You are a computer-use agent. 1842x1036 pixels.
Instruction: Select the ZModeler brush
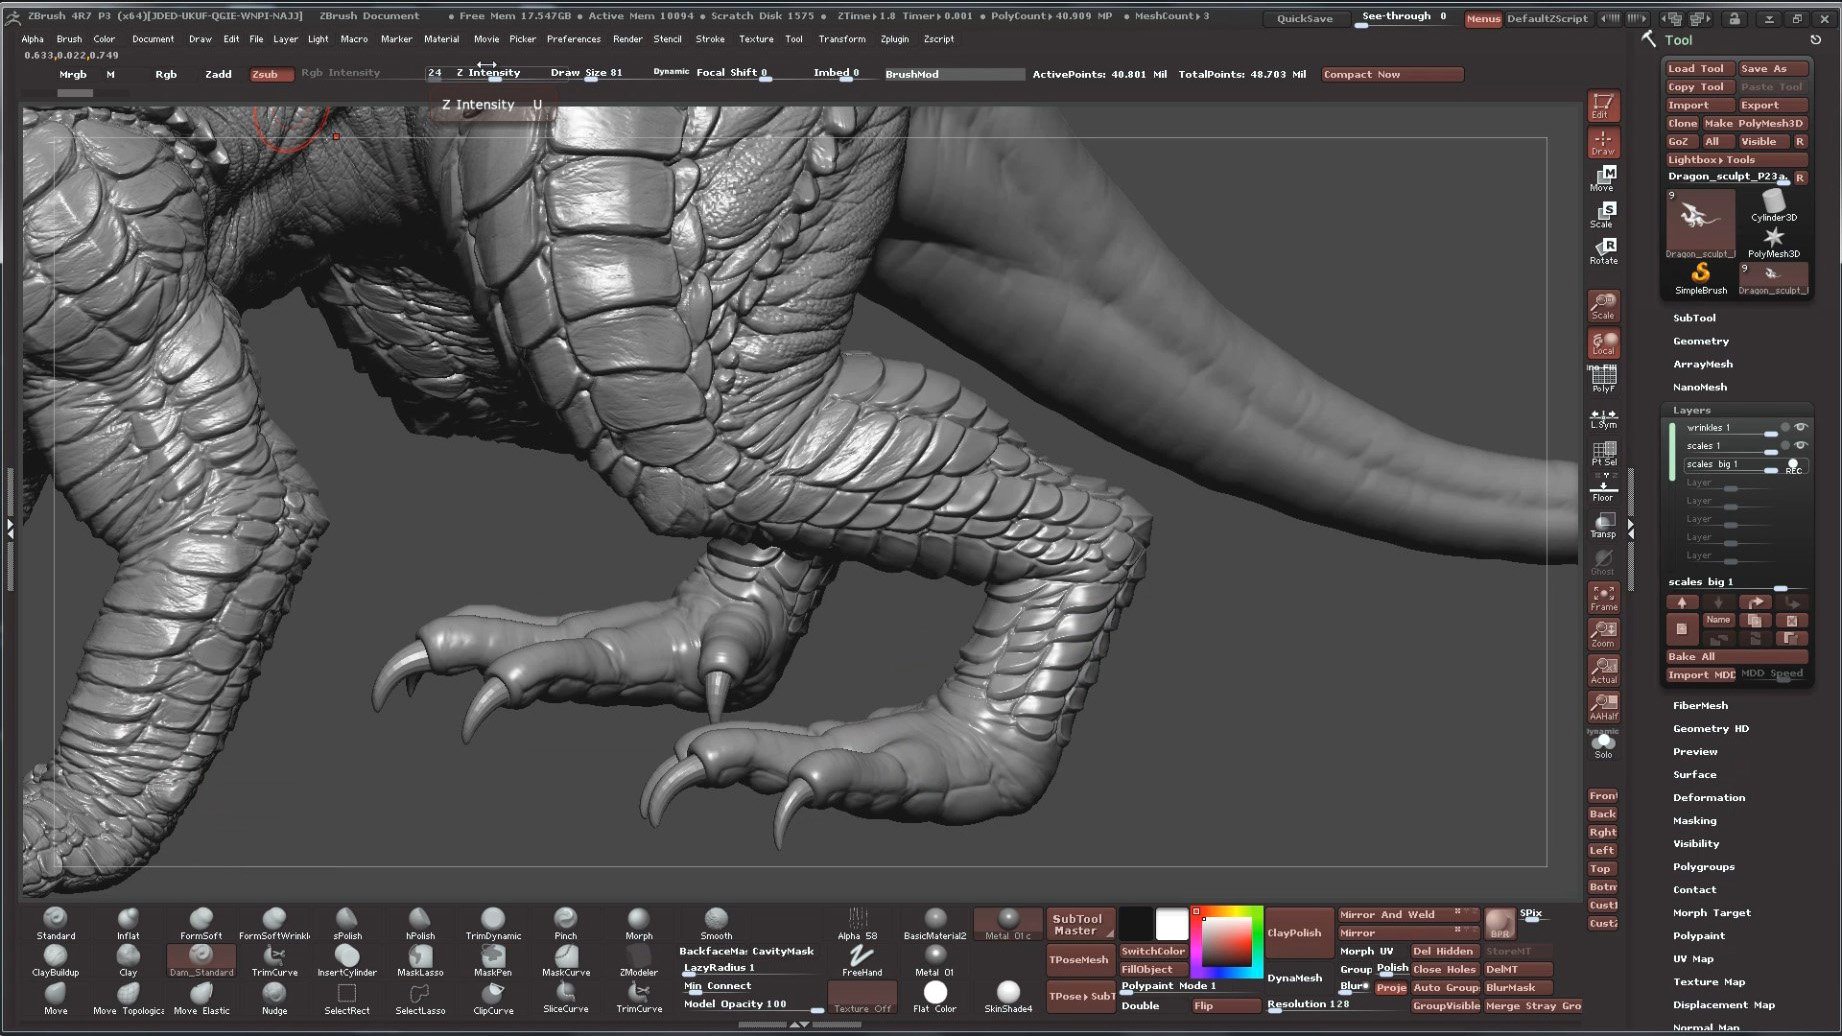pos(638,960)
